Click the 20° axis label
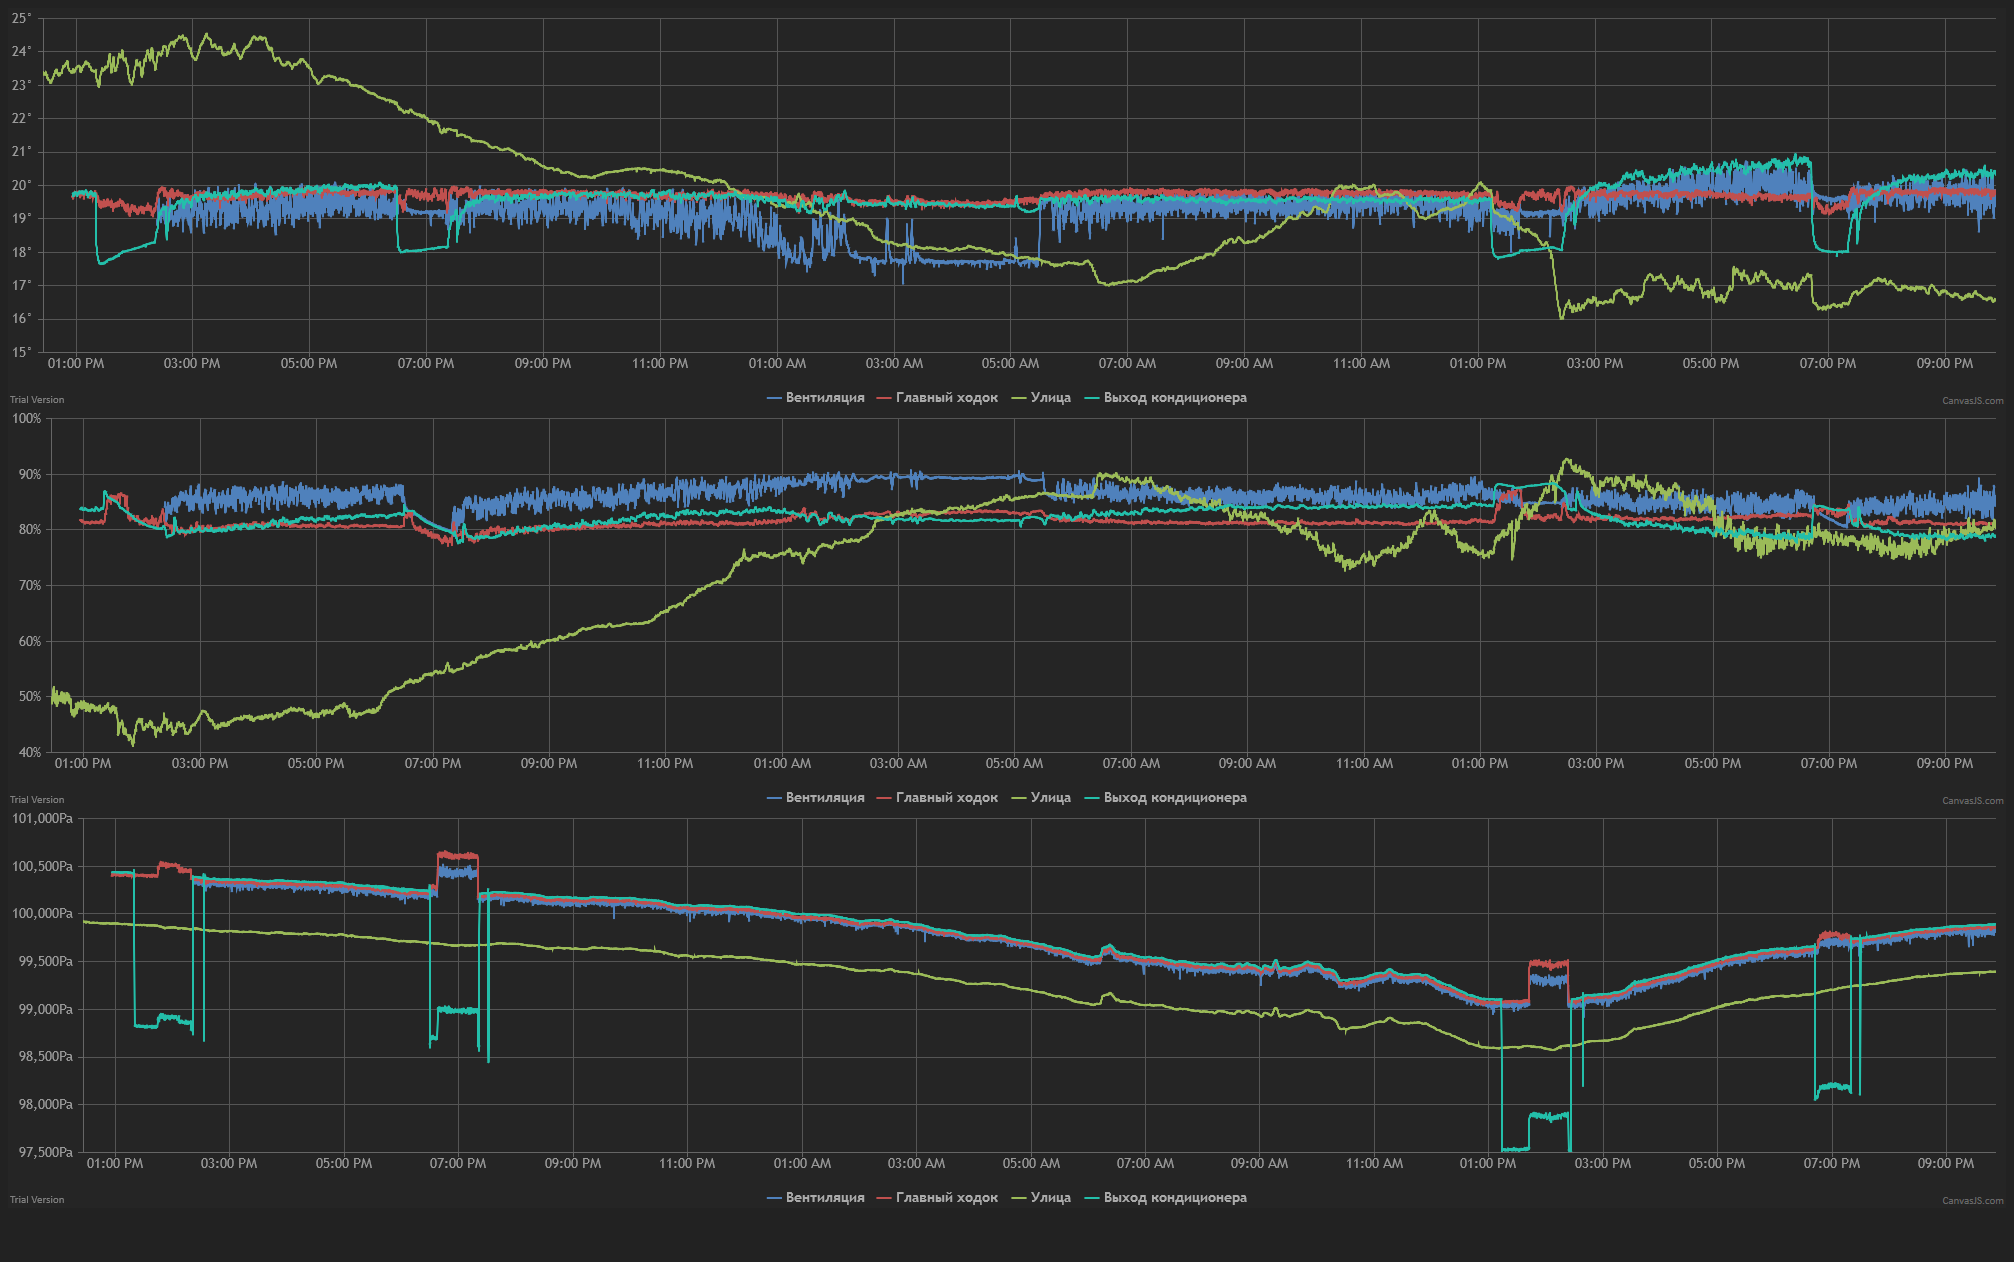2014x1262 pixels. 22,185
